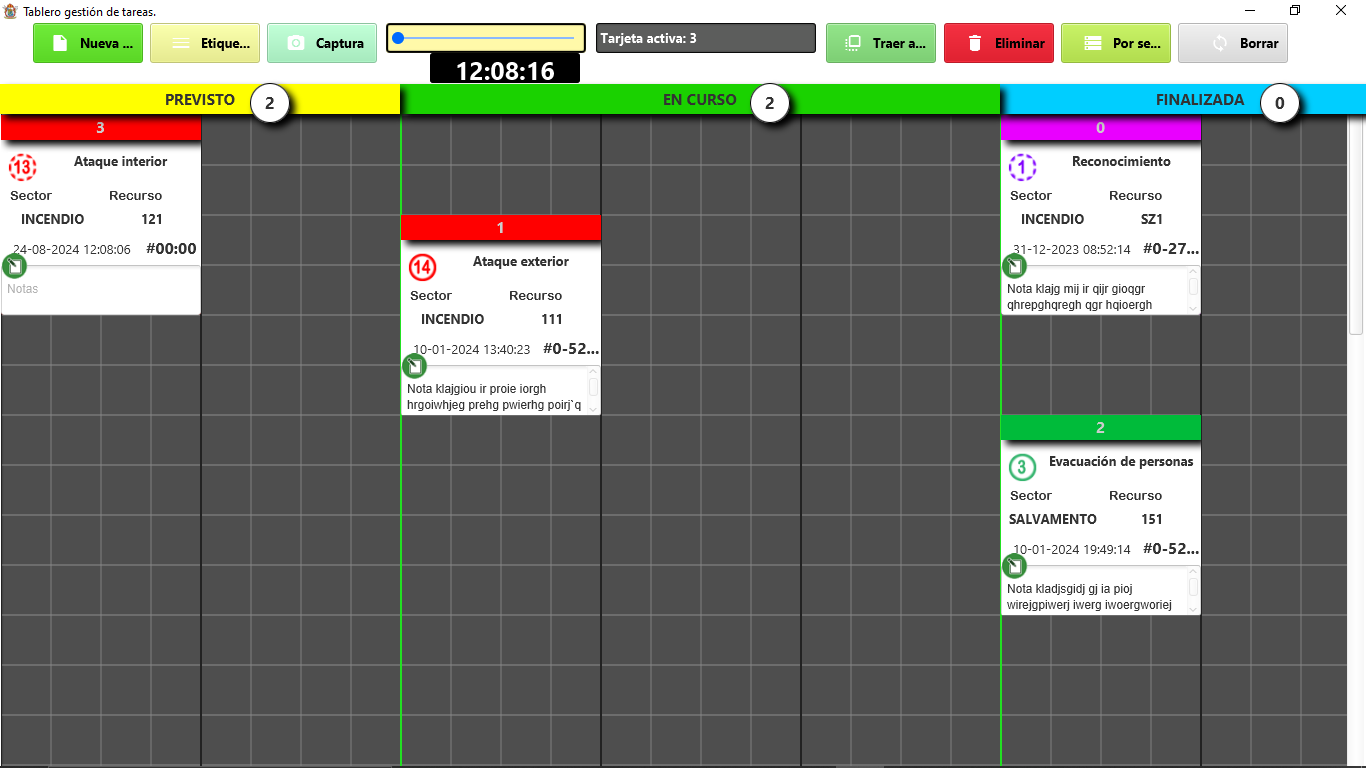This screenshot has width=1366, height=768.
Task: Click the green header bar of Evacuación de personas card
Action: 1101,428
